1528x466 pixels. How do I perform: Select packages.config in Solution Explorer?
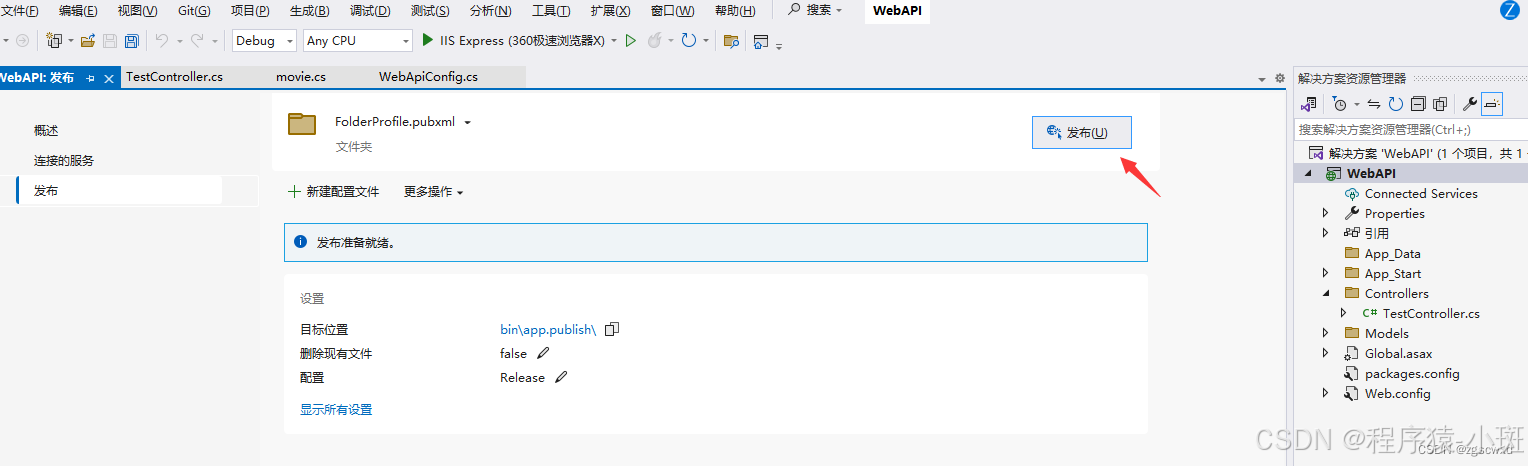pyautogui.click(x=1412, y=373)
